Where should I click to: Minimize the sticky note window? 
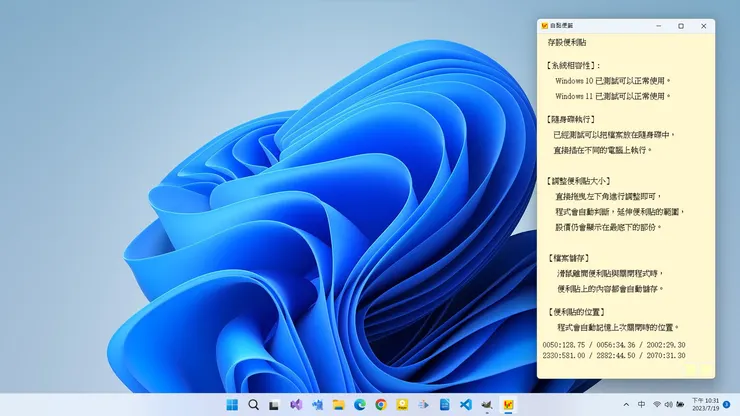click(x=658, y=26)
